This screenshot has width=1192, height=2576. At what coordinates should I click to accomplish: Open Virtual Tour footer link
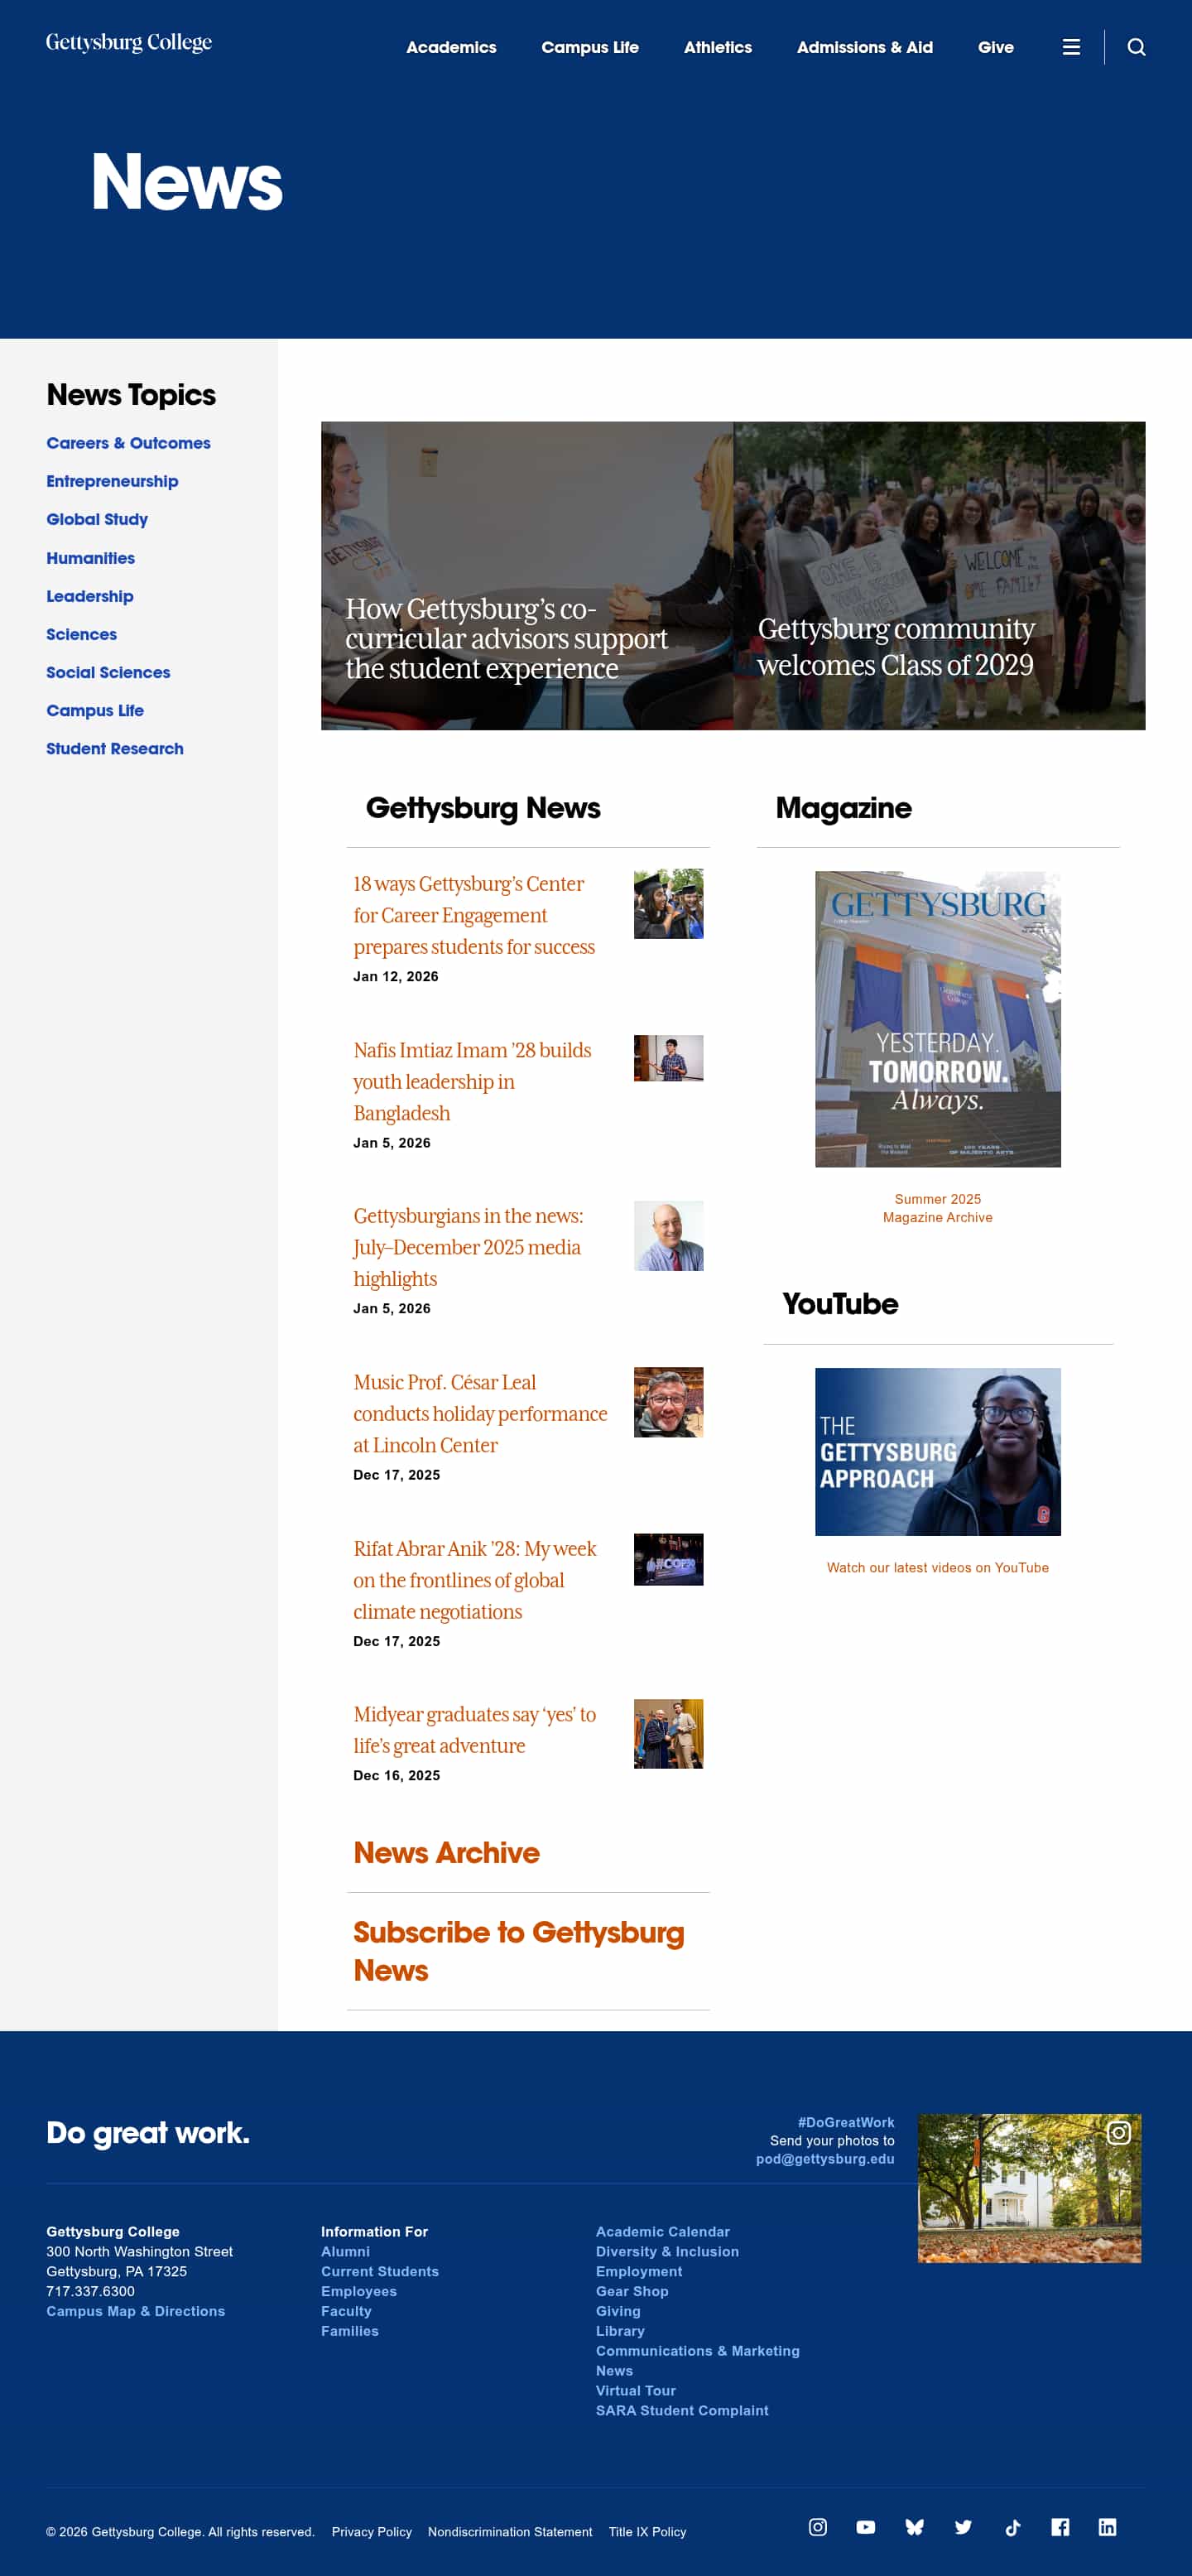(x=636, y=2390)
